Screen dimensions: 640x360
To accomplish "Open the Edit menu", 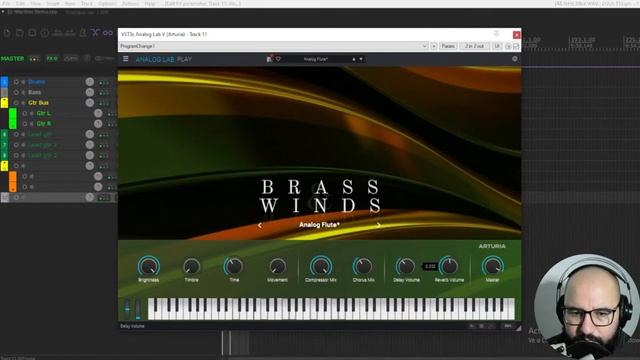I will (x=20, y=3).
